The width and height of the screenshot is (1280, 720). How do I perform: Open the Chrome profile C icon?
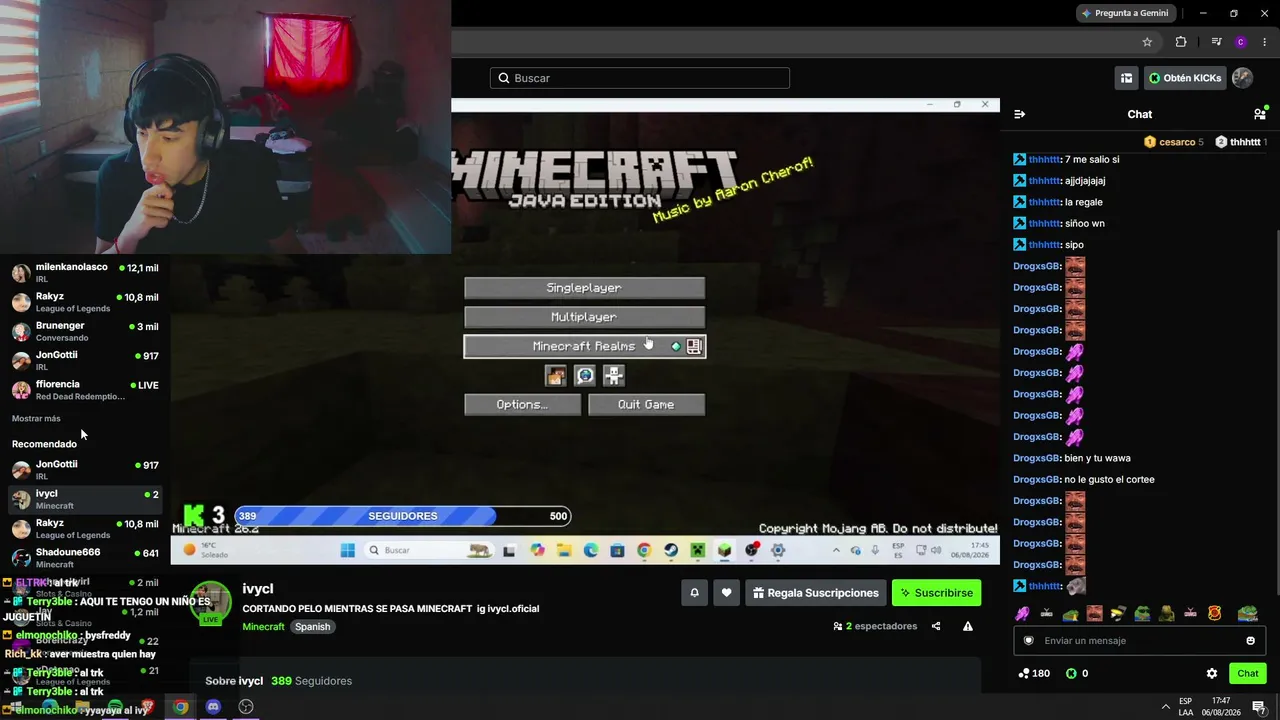pos(1240,42)
